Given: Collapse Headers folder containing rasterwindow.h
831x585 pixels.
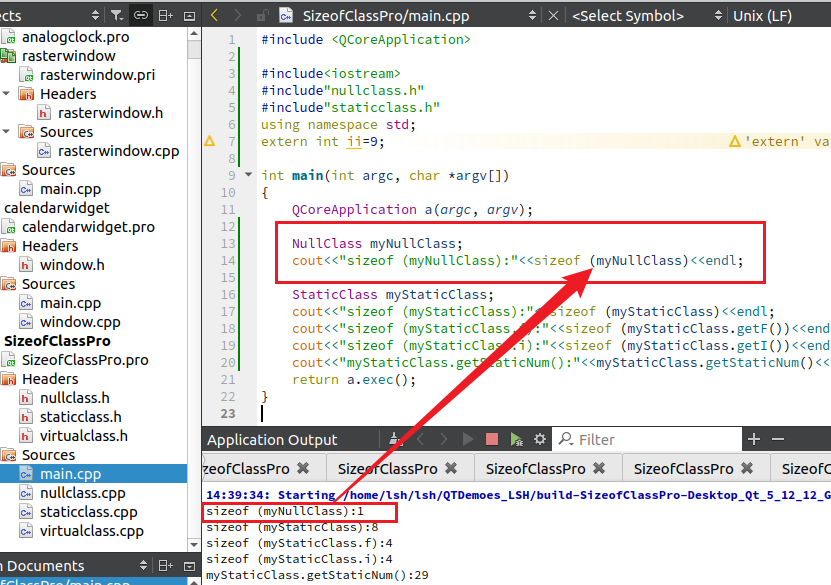Looking at the screenshot, I should 6,94.
